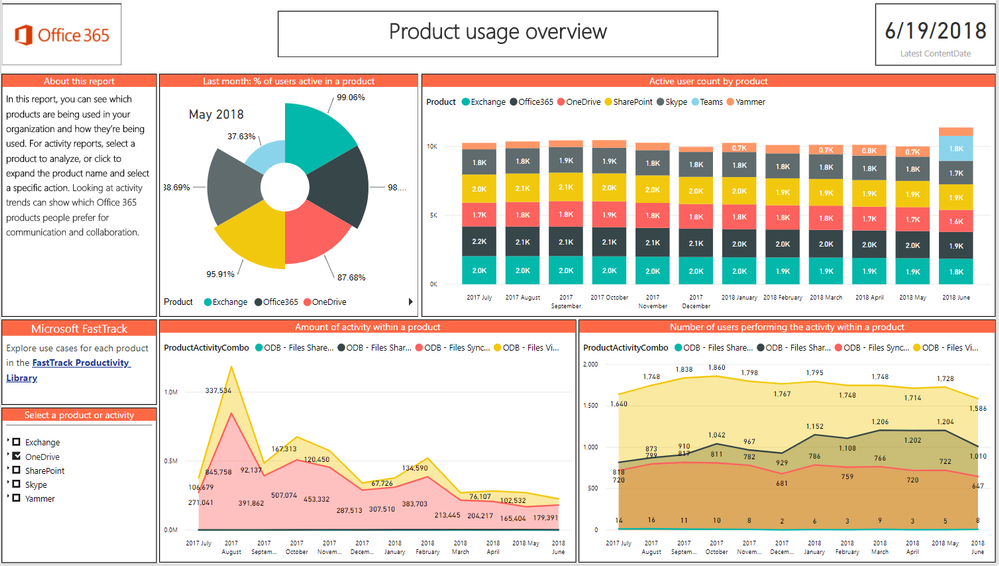Expand the SharePoint tree arrow
Image resolution: width=999 pixels, height=566 pixels.
(x=8, y=468)
